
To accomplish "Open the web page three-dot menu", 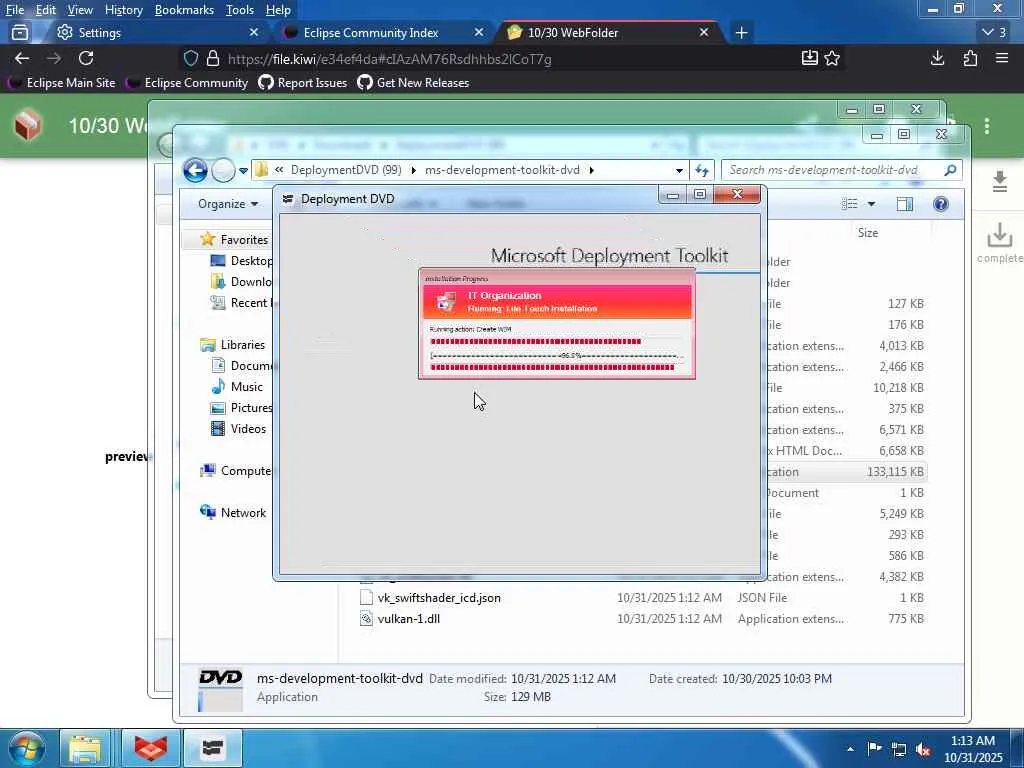I will coord(987,125).
